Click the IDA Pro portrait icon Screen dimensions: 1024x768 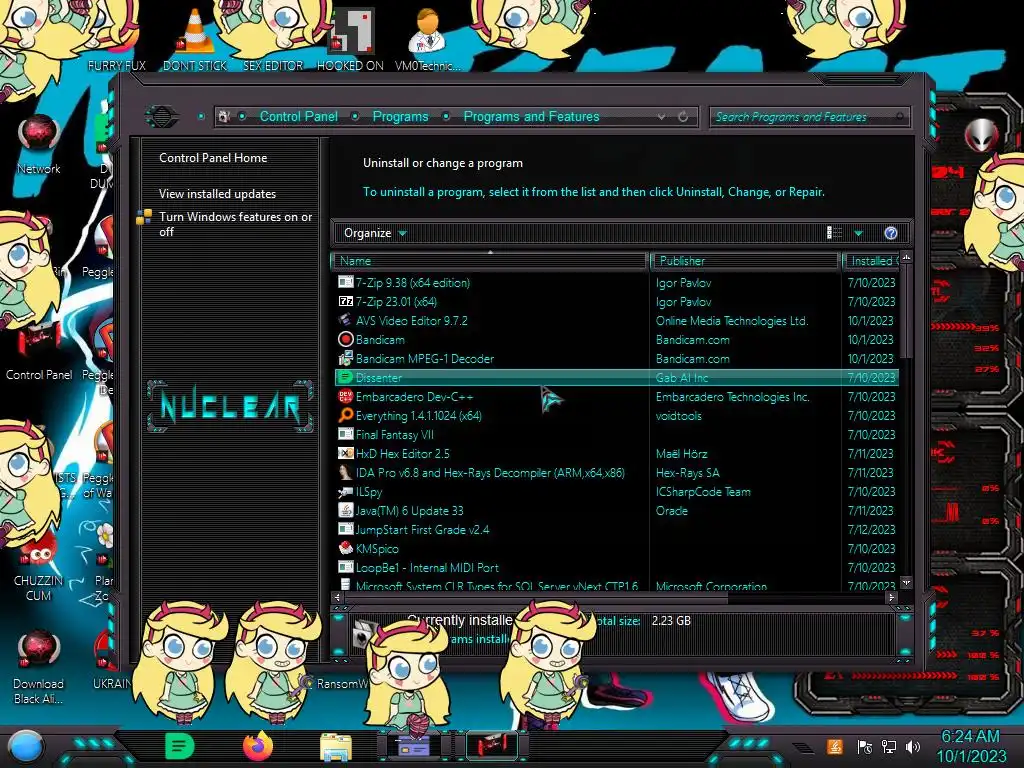click(x=345, y=472)
